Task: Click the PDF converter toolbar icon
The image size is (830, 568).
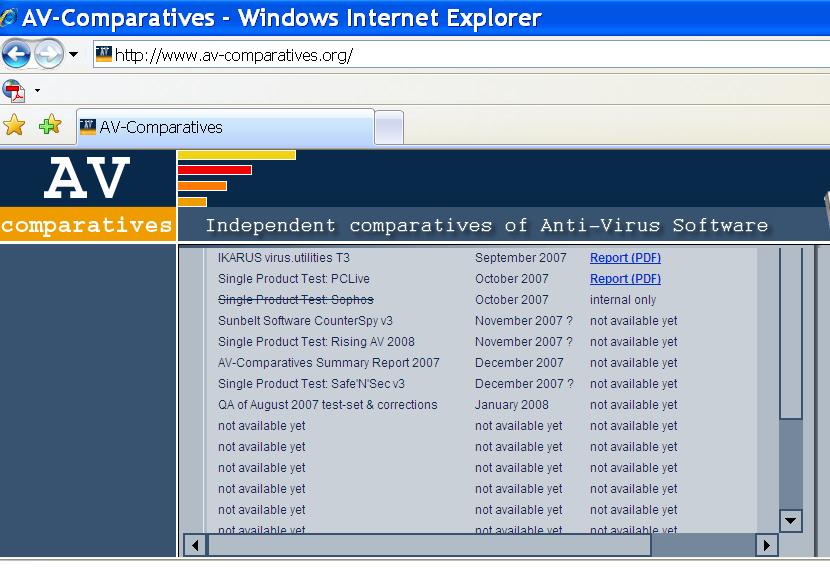Action: 14,91
